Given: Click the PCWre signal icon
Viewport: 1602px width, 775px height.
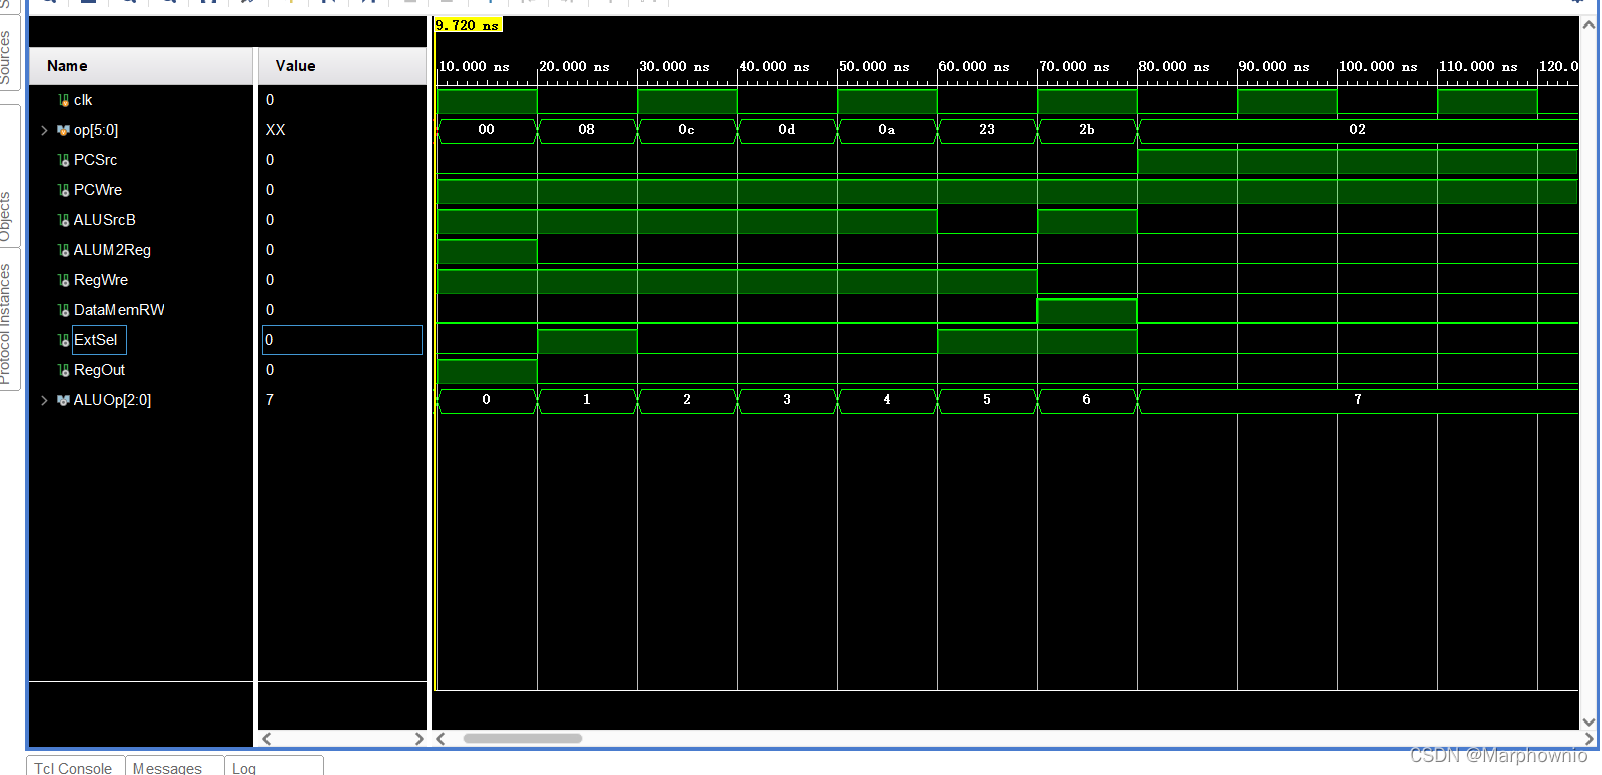Looking at the screenshot, I should coord(64,190).
